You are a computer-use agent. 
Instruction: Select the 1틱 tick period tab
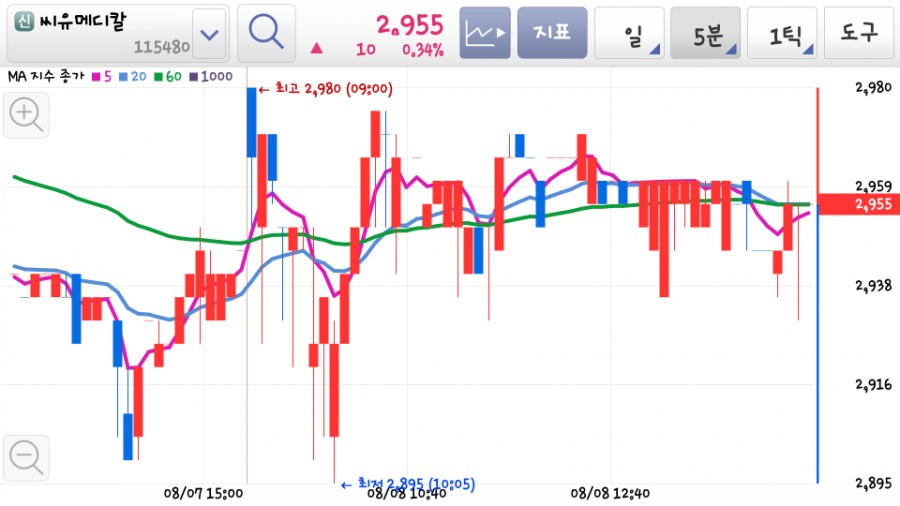coord(782,33)
